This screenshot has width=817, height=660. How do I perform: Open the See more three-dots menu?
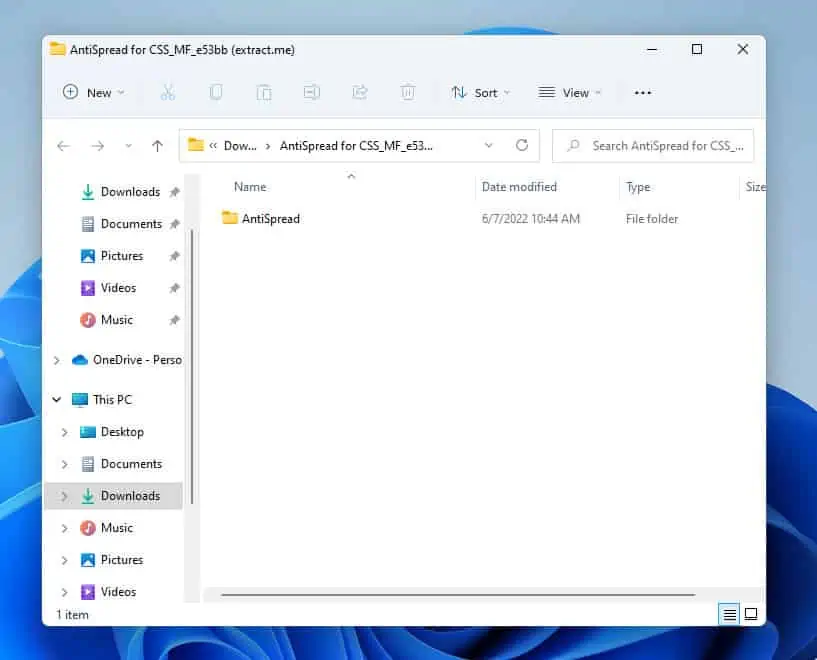642,93
